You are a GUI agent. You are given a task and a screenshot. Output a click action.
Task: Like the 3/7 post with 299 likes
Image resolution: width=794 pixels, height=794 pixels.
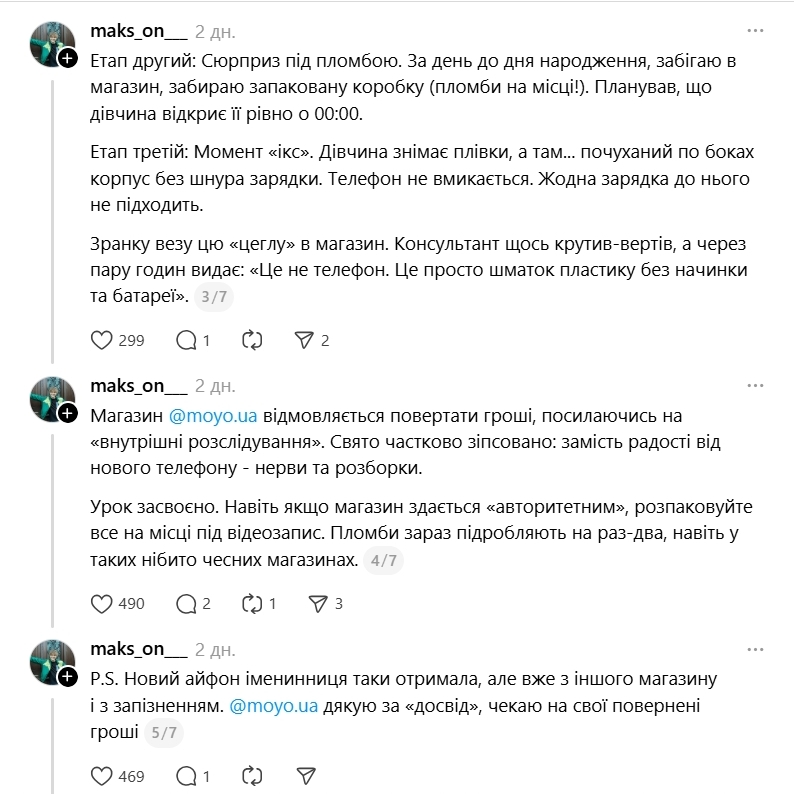click(x=102, y=340)
